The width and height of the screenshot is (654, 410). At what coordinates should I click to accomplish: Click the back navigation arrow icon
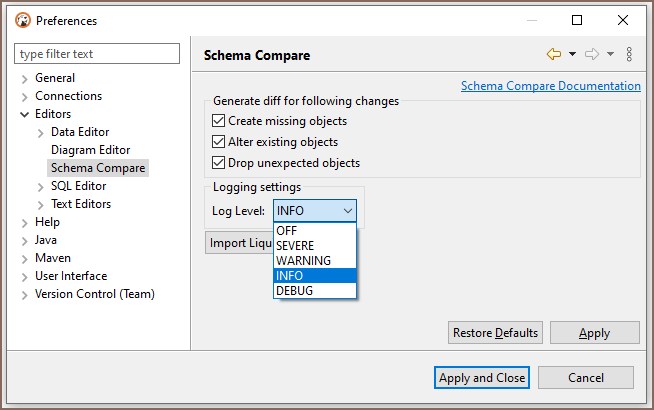pyautogui.click(x=554, y=54)
